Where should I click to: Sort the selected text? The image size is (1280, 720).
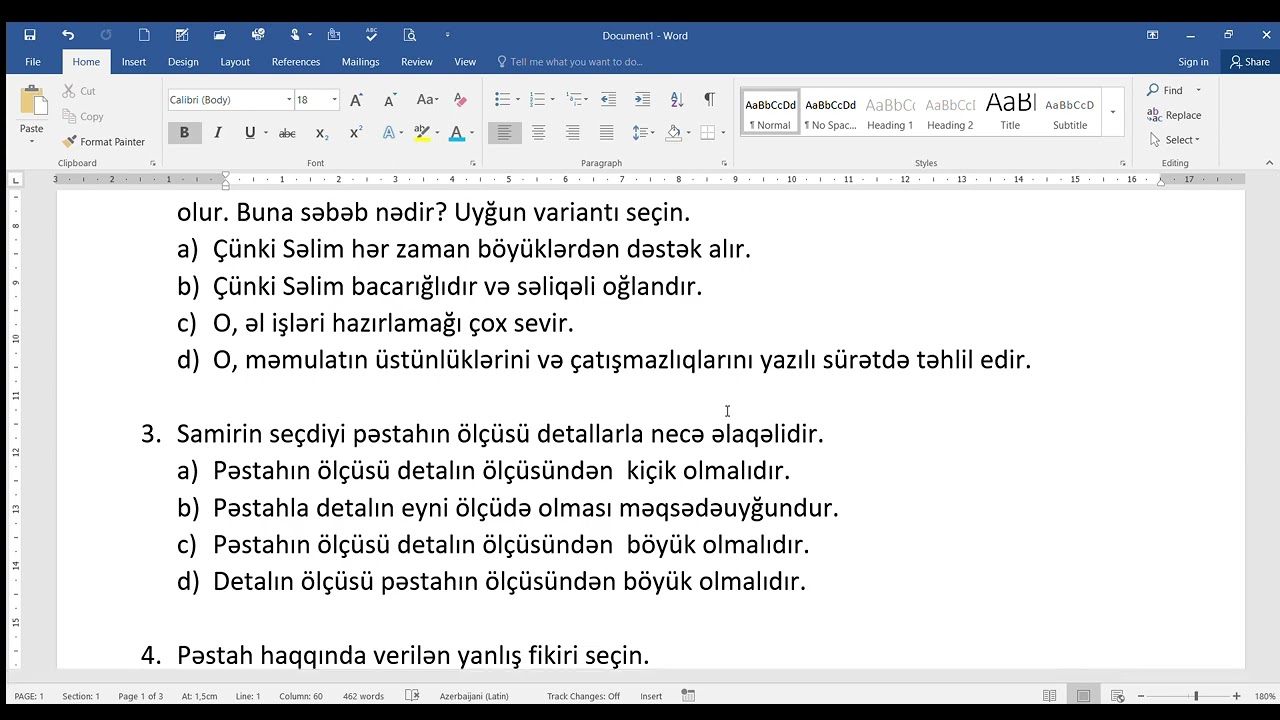click(676, 100)
